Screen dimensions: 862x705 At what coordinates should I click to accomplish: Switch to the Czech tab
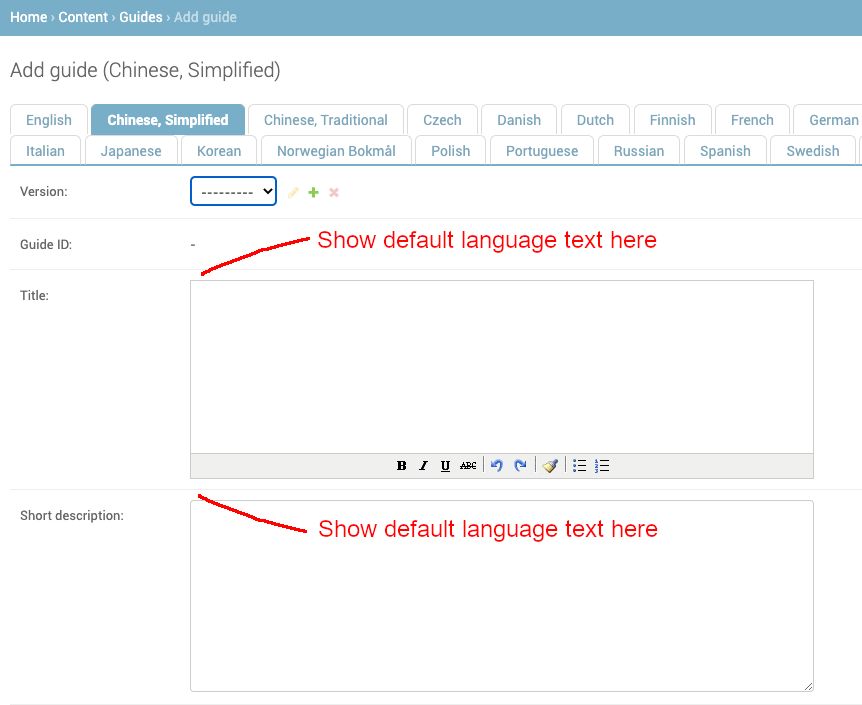pyautogui.click(x=442, y=120)
